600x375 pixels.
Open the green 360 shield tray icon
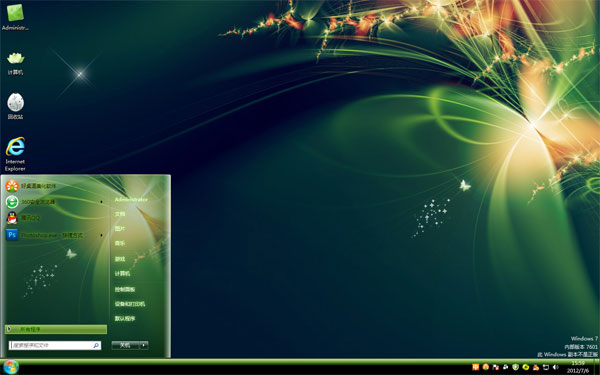point(515,367)
